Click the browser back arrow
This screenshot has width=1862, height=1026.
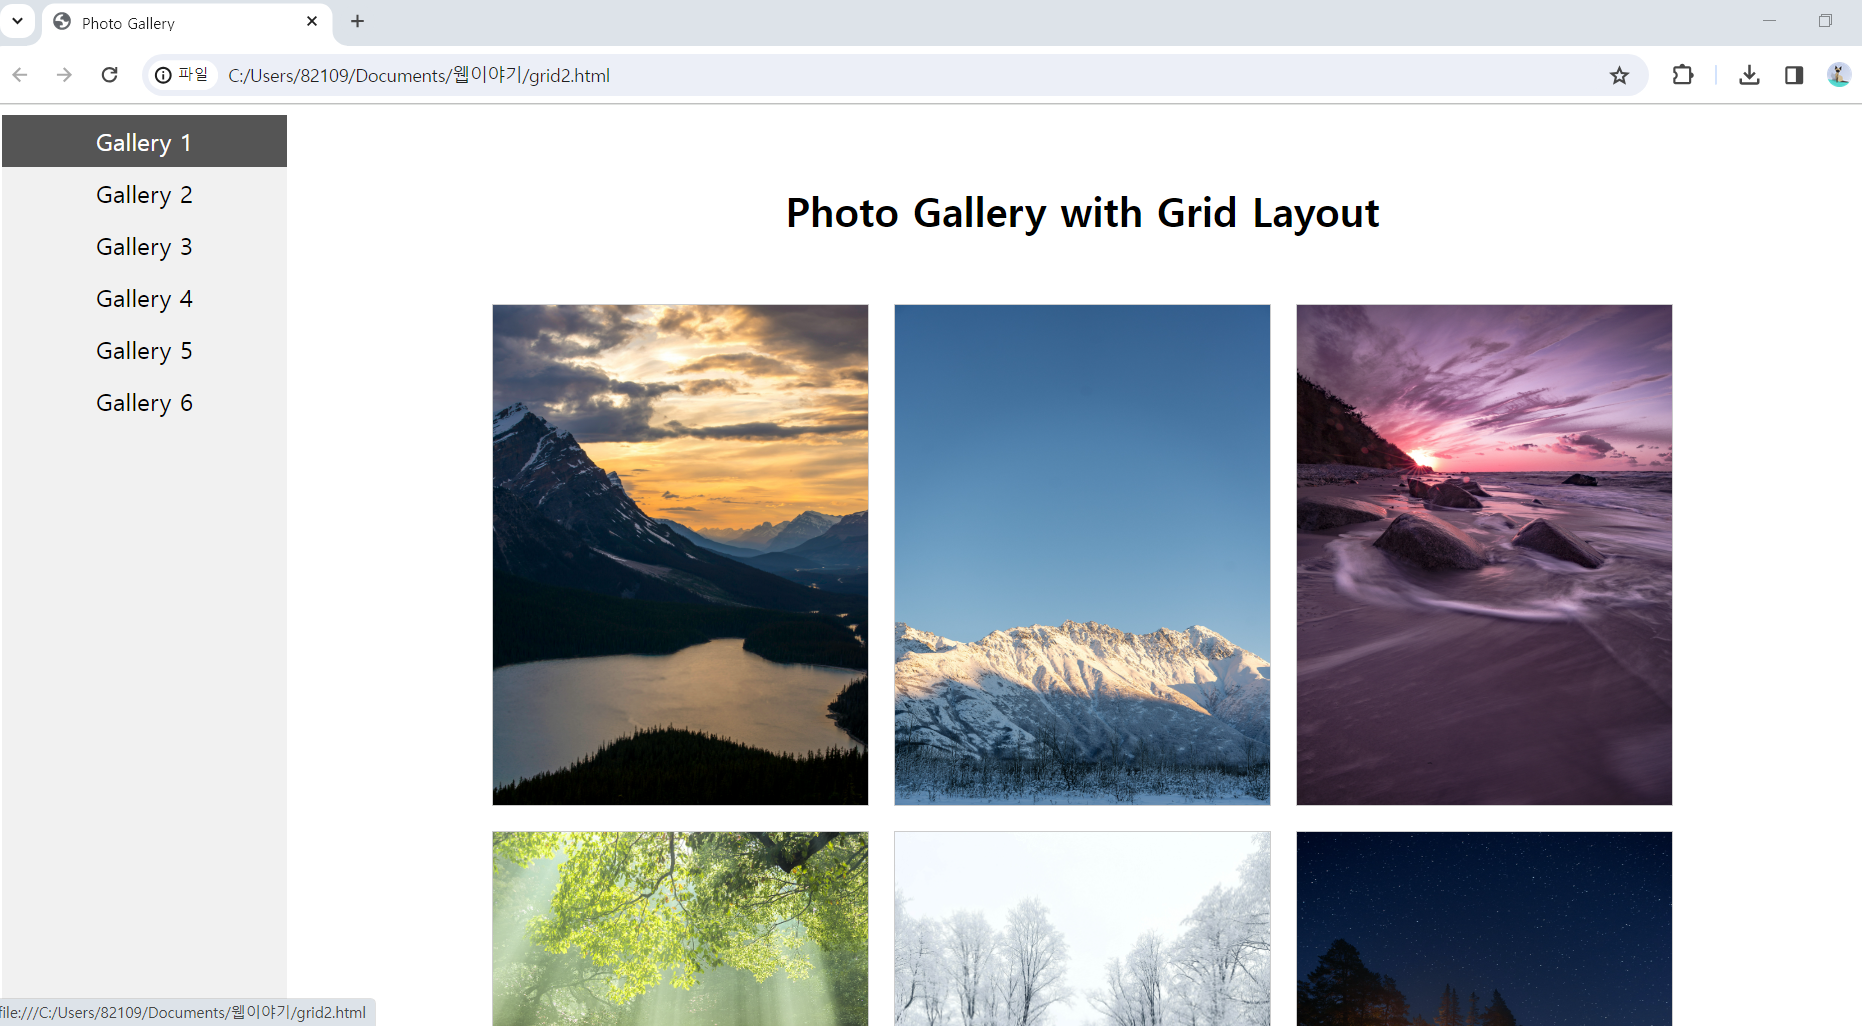coord(20,75)
